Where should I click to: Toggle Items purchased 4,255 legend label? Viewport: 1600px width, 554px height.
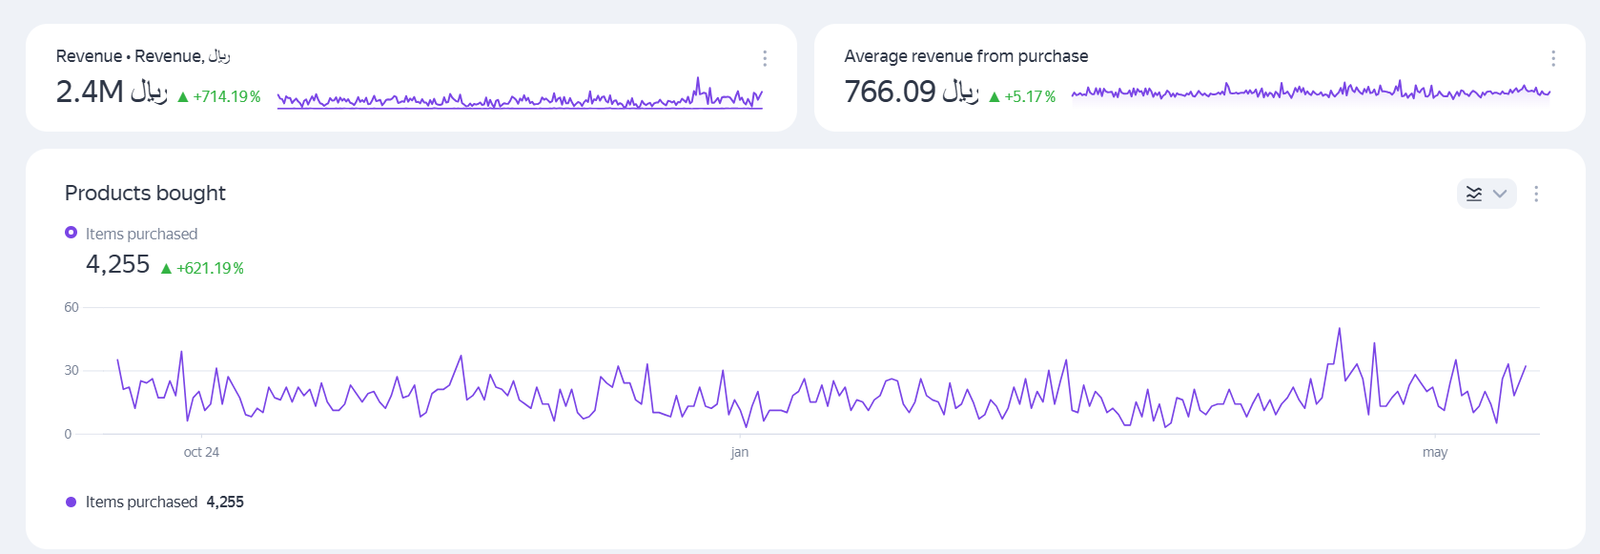(164, 502)
